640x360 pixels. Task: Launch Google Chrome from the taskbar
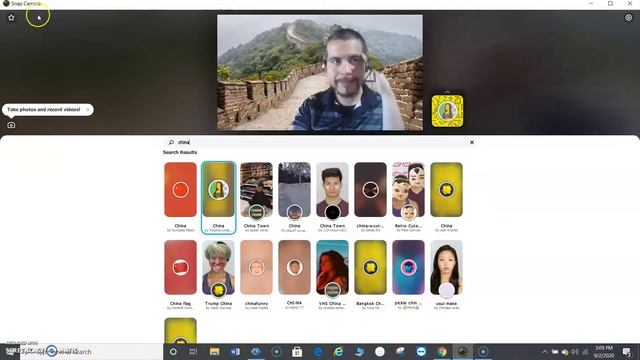pos(442,351)
